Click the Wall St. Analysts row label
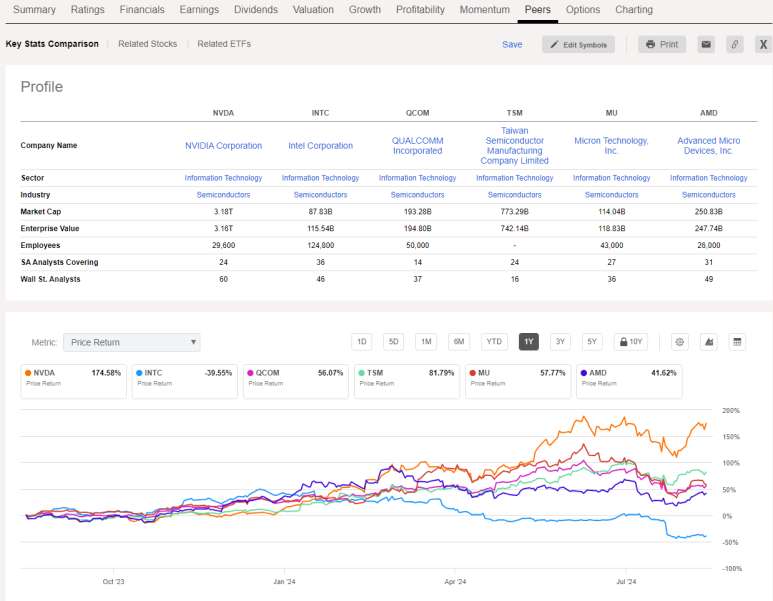Viewport: 773px width, 601px height. point(50,279)
